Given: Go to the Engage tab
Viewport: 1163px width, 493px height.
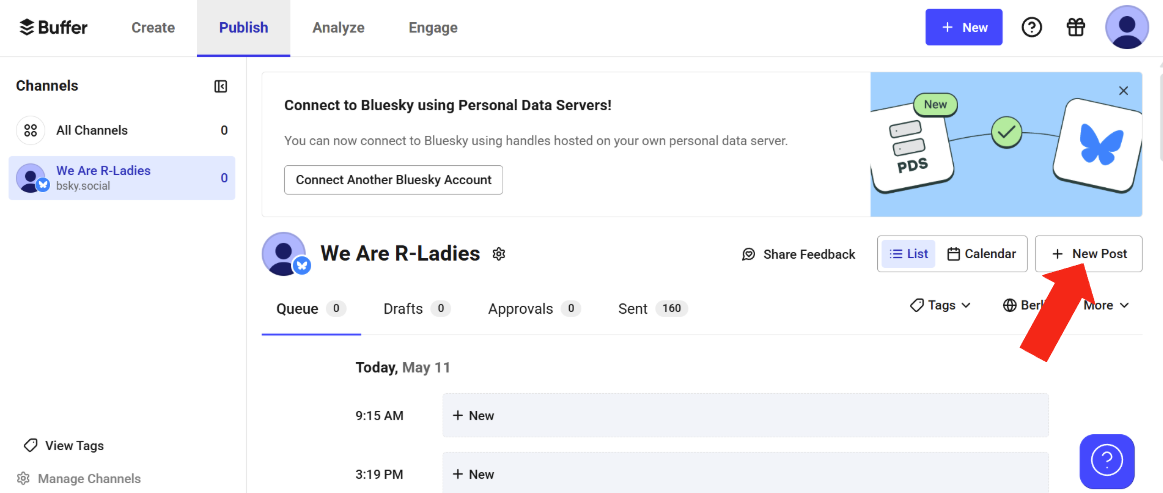Looking at the screenshot, I should pyautogui.click(x=433, y=27).
